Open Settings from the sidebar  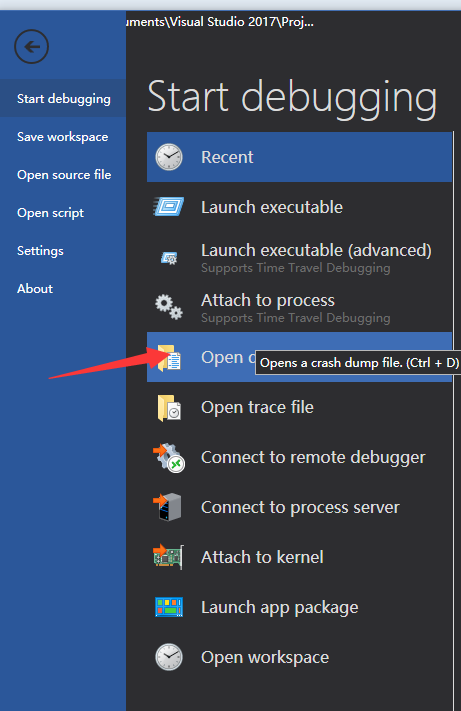pos(40,251)
